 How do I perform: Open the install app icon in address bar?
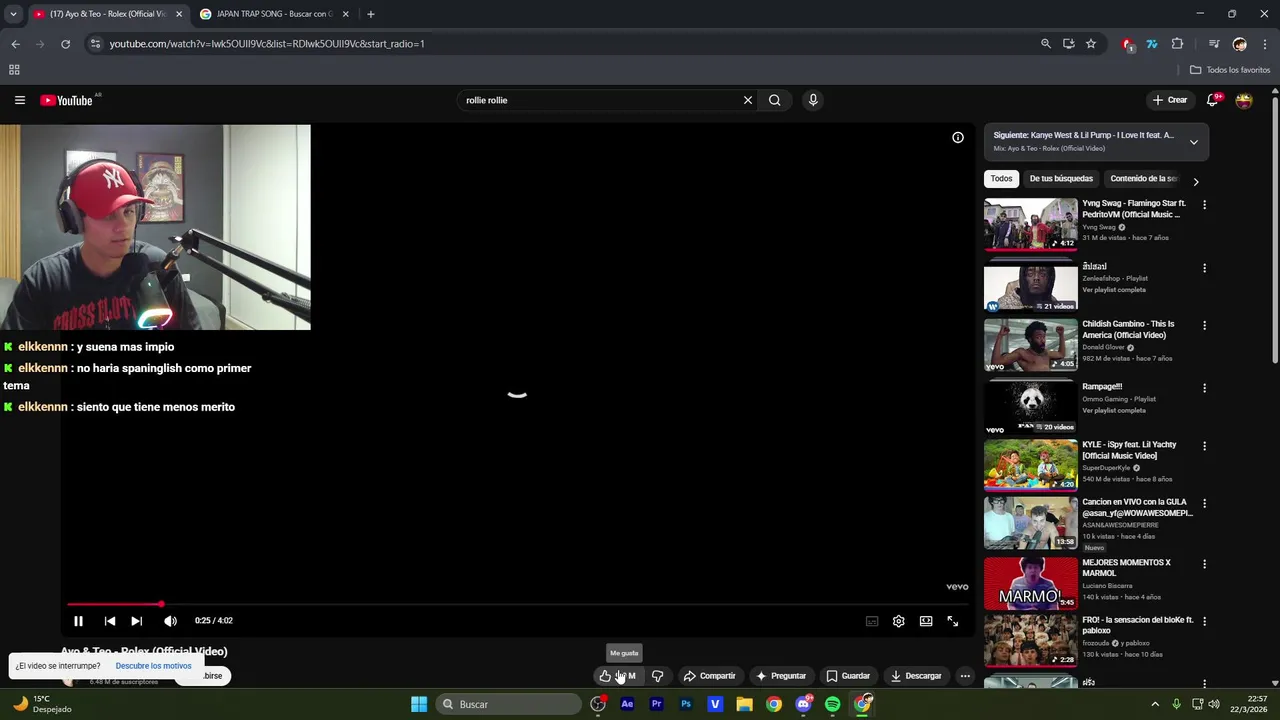pyautogui.click(x=1068, y=44)
